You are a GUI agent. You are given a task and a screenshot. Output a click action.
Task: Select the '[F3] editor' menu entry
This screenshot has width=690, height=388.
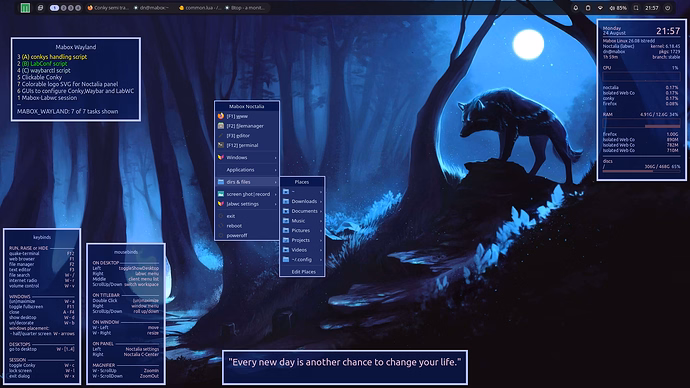(x=246, y=135)
